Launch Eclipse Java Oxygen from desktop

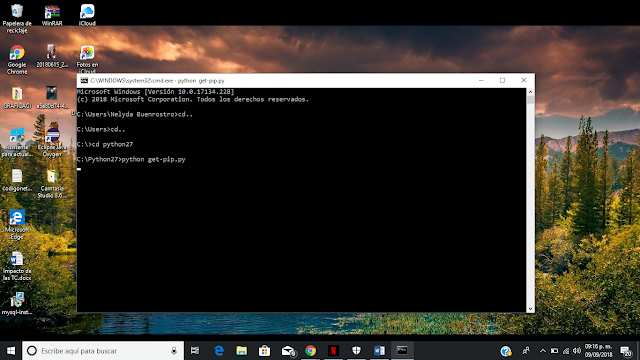tap(52, 142)
